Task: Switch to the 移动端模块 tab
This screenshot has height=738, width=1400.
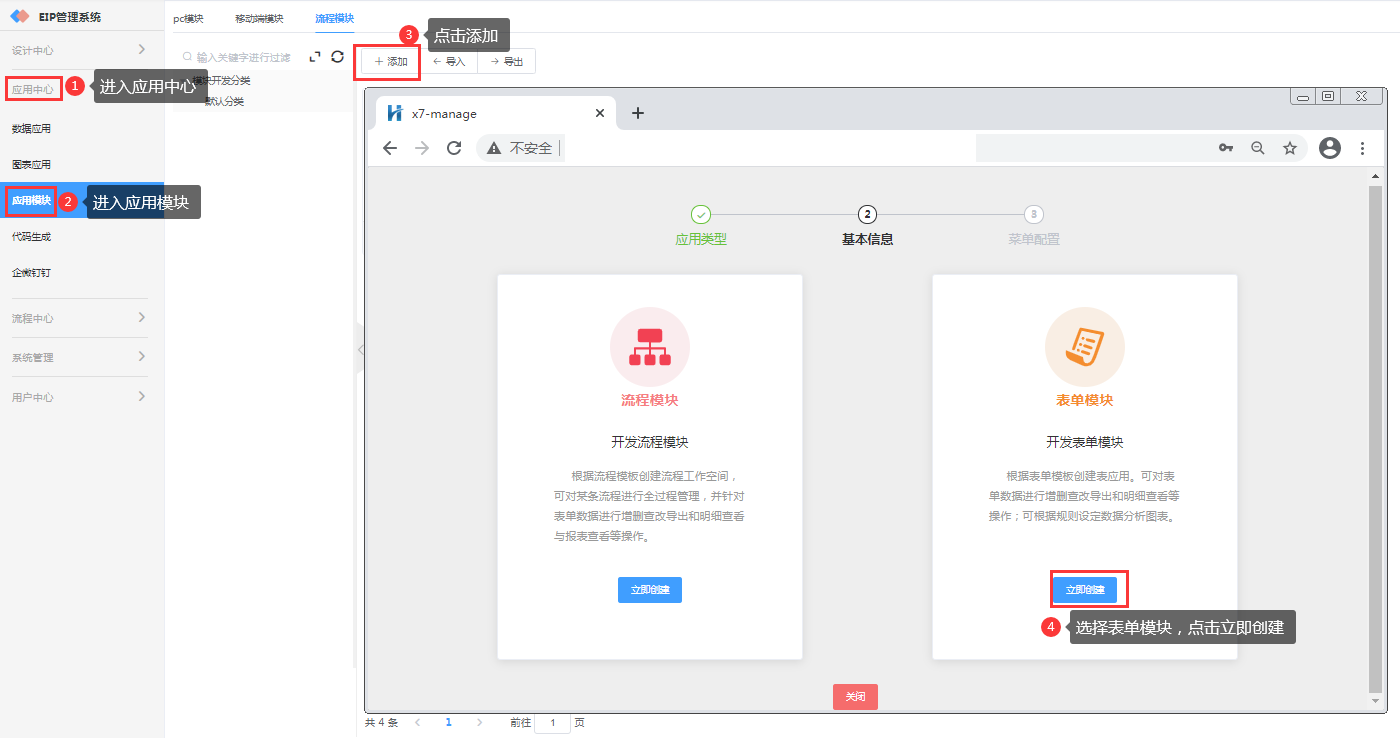Action: pyautogui.click(x=259, y=19)
